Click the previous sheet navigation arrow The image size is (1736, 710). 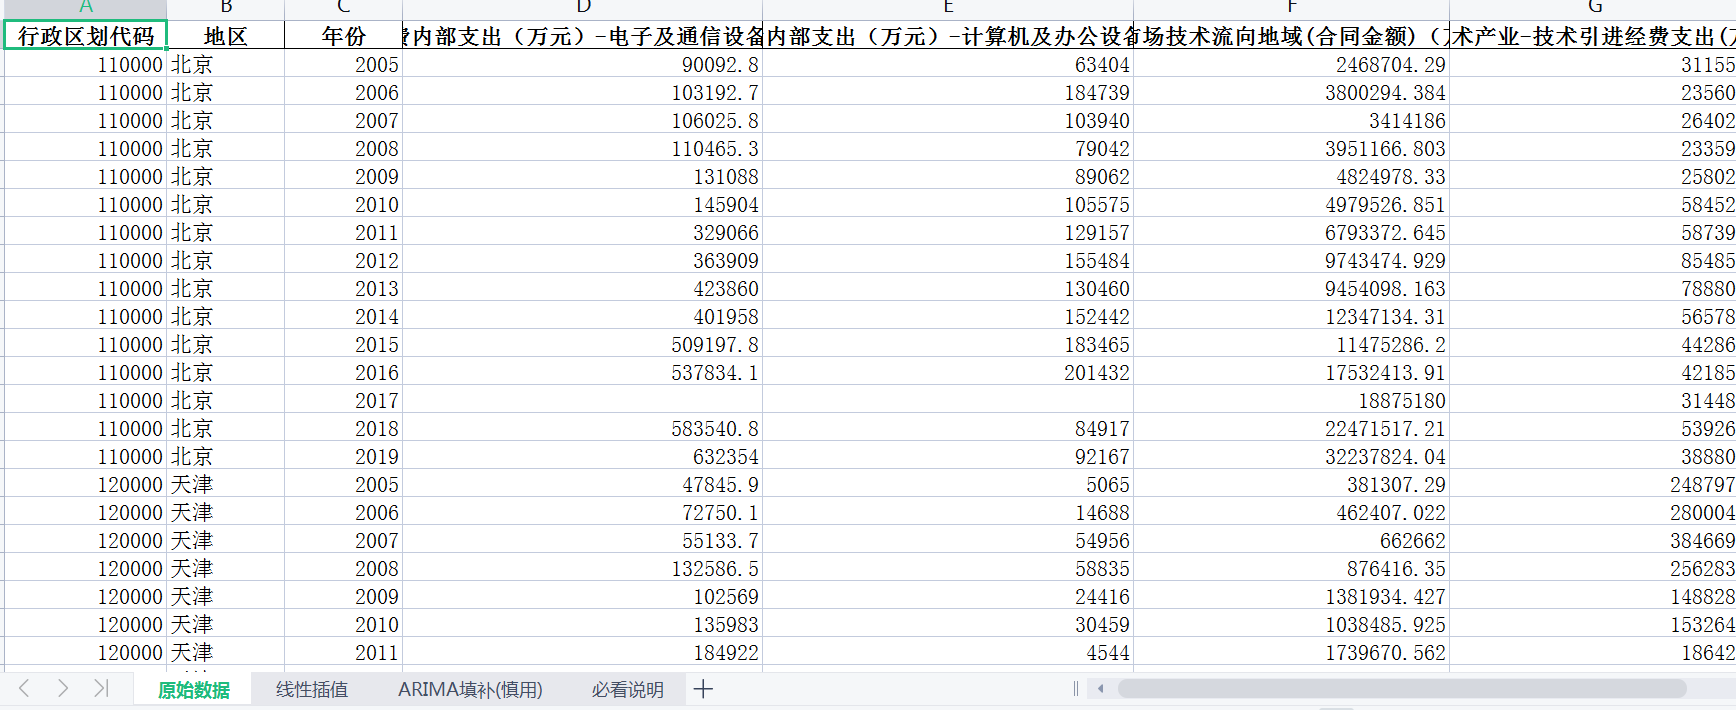(x=25, y=688)
